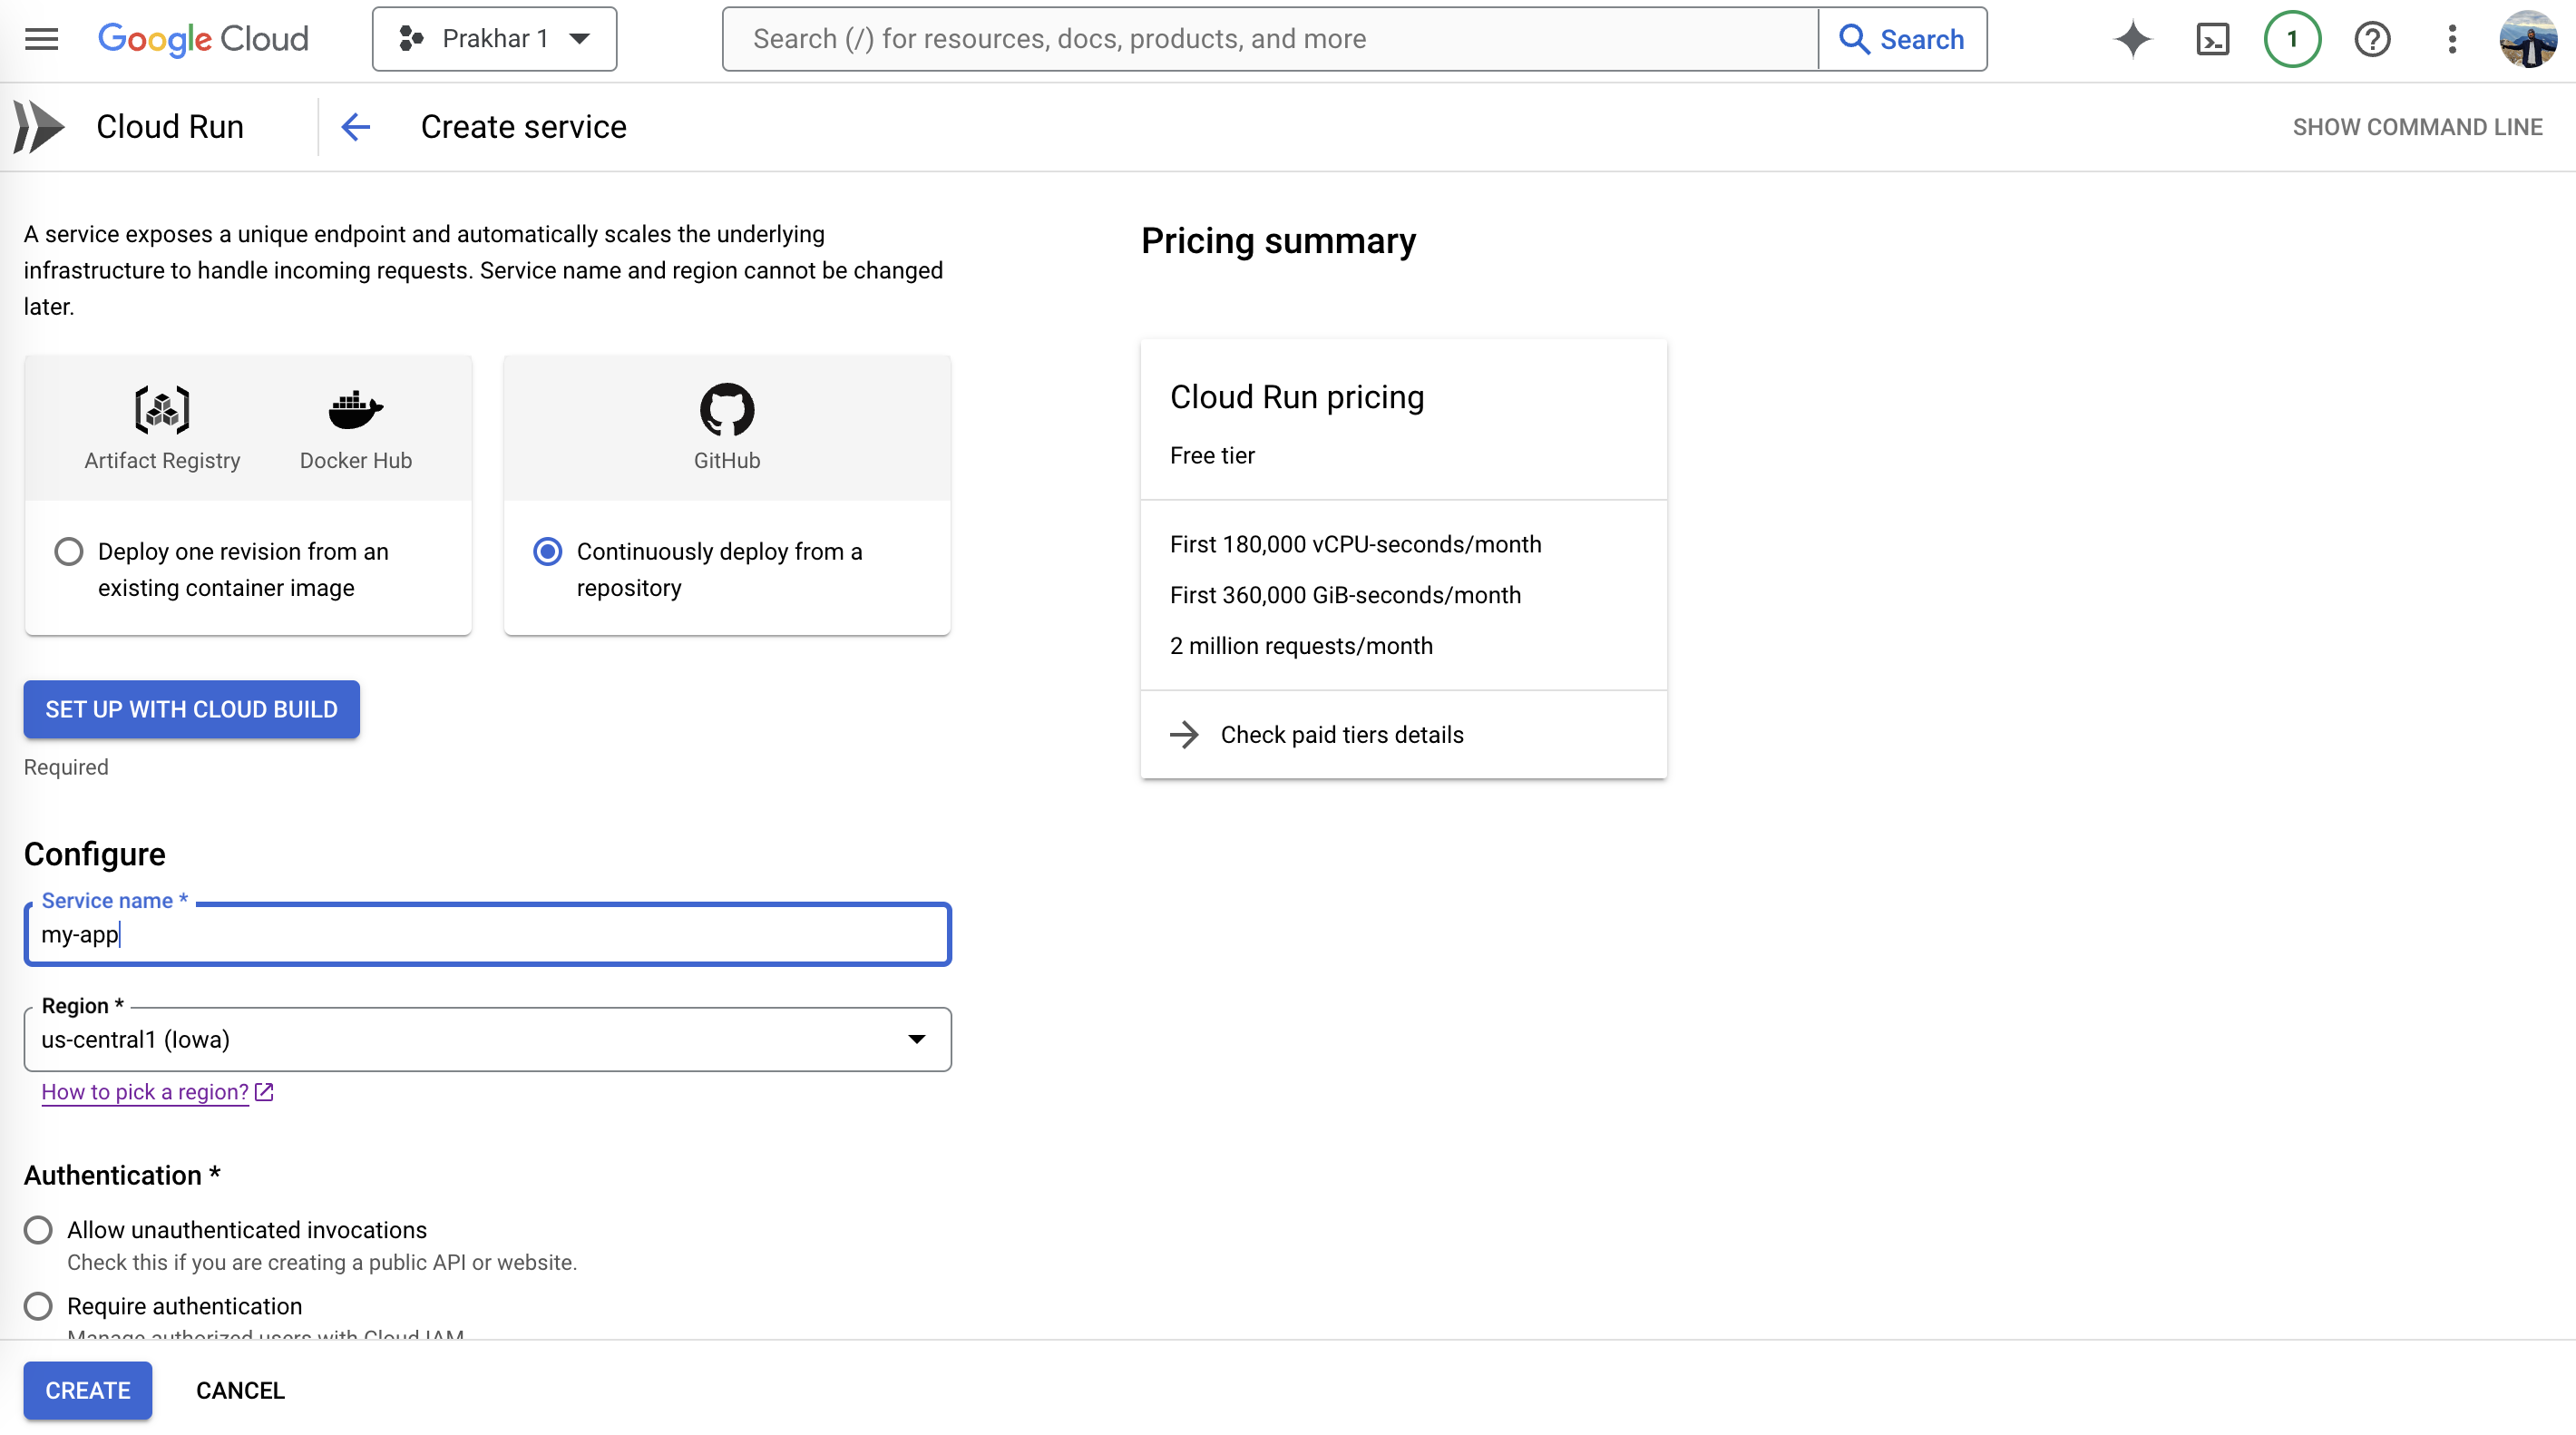Select require authentication option
The image size is (2576, 1435).
[38, 1305]
